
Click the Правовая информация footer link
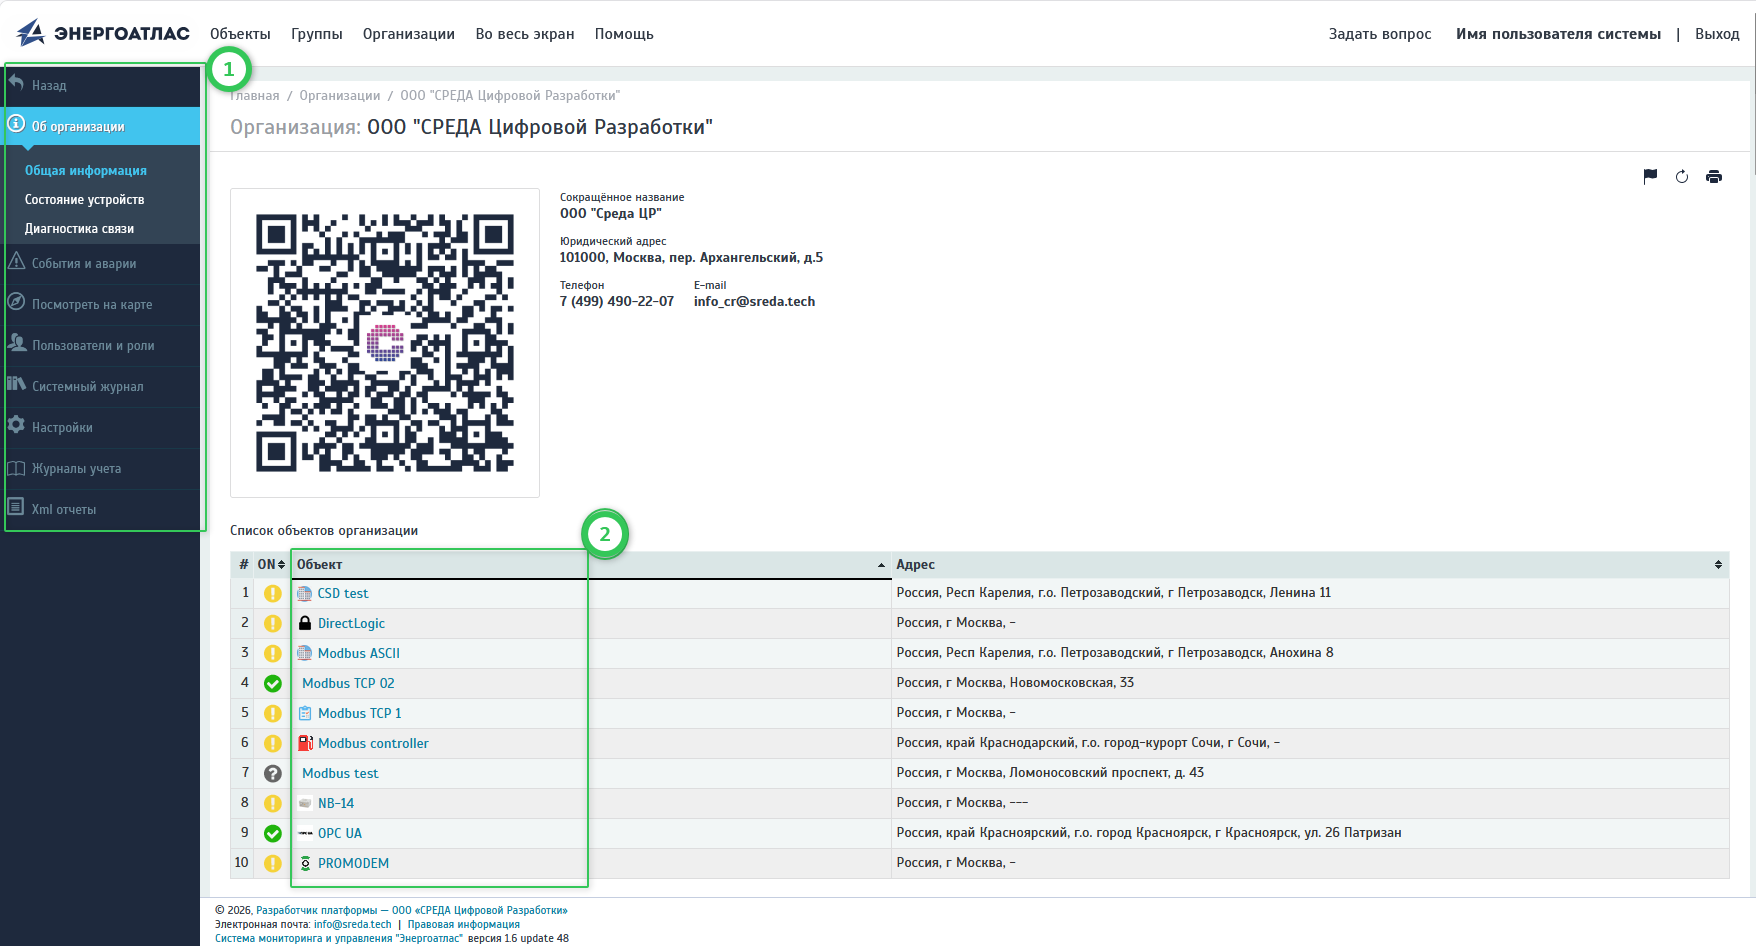[x=464, y=925]
